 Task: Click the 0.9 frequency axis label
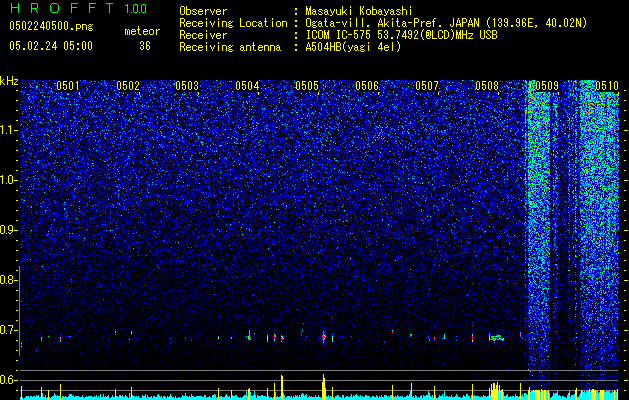click(9, 230)
